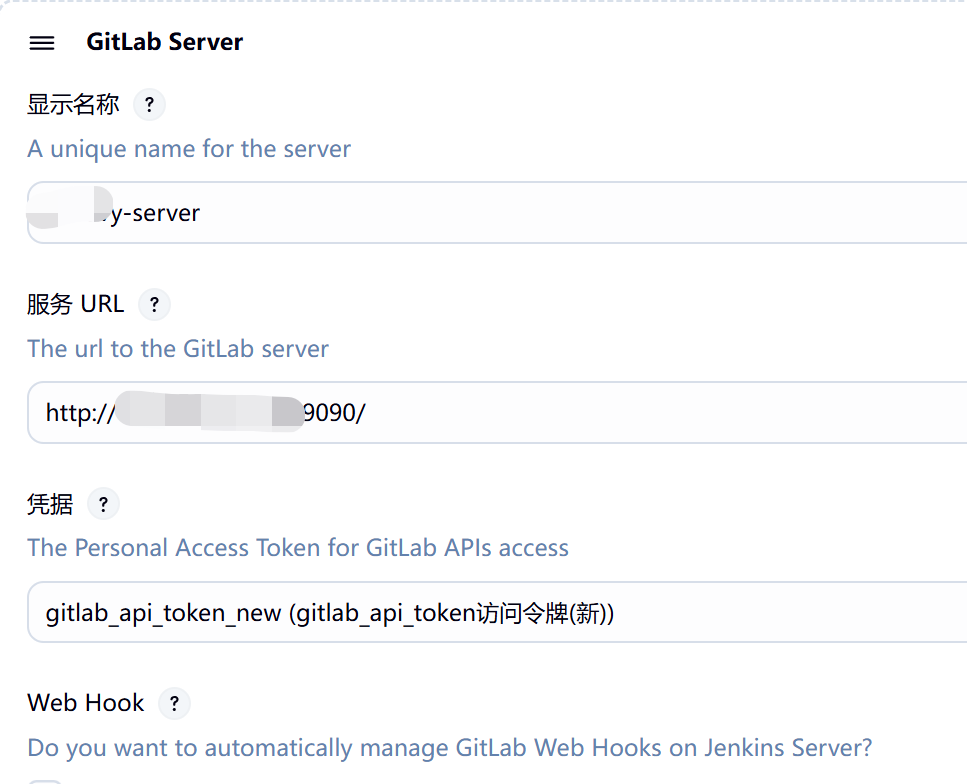Click the hamburger drag handle beside GitLab Server
The image size is (967, 784).
42,43
